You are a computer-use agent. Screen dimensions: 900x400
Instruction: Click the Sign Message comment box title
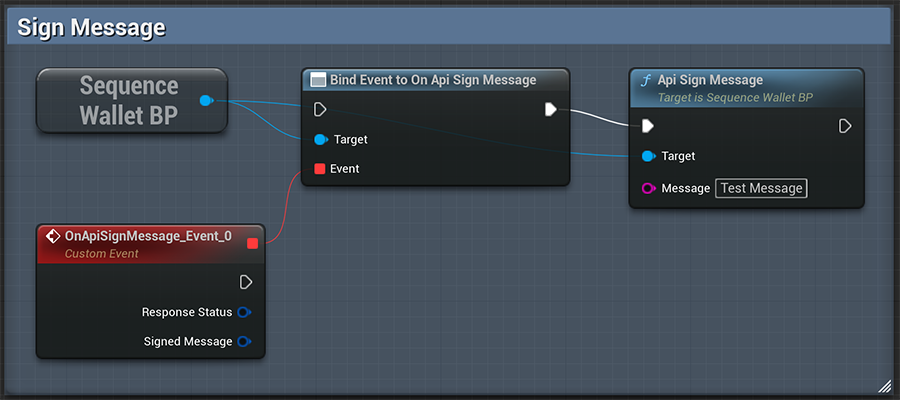click(x=91, y=27)
